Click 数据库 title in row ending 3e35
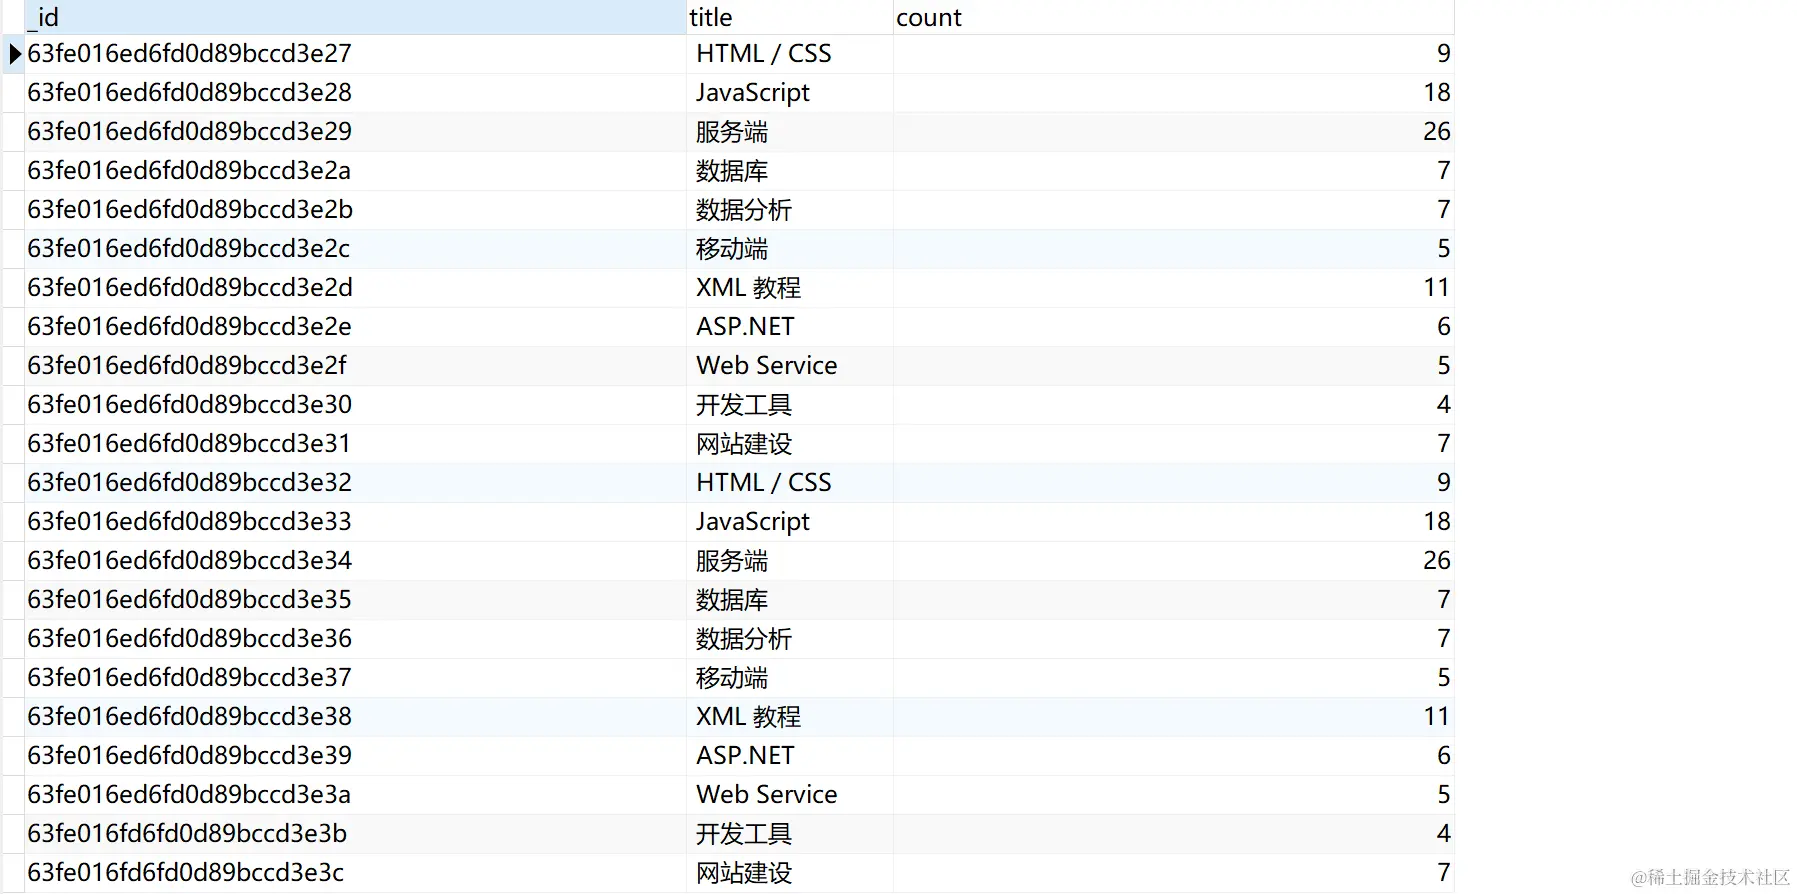The image size is (1797, 894). tap(789, 600)
